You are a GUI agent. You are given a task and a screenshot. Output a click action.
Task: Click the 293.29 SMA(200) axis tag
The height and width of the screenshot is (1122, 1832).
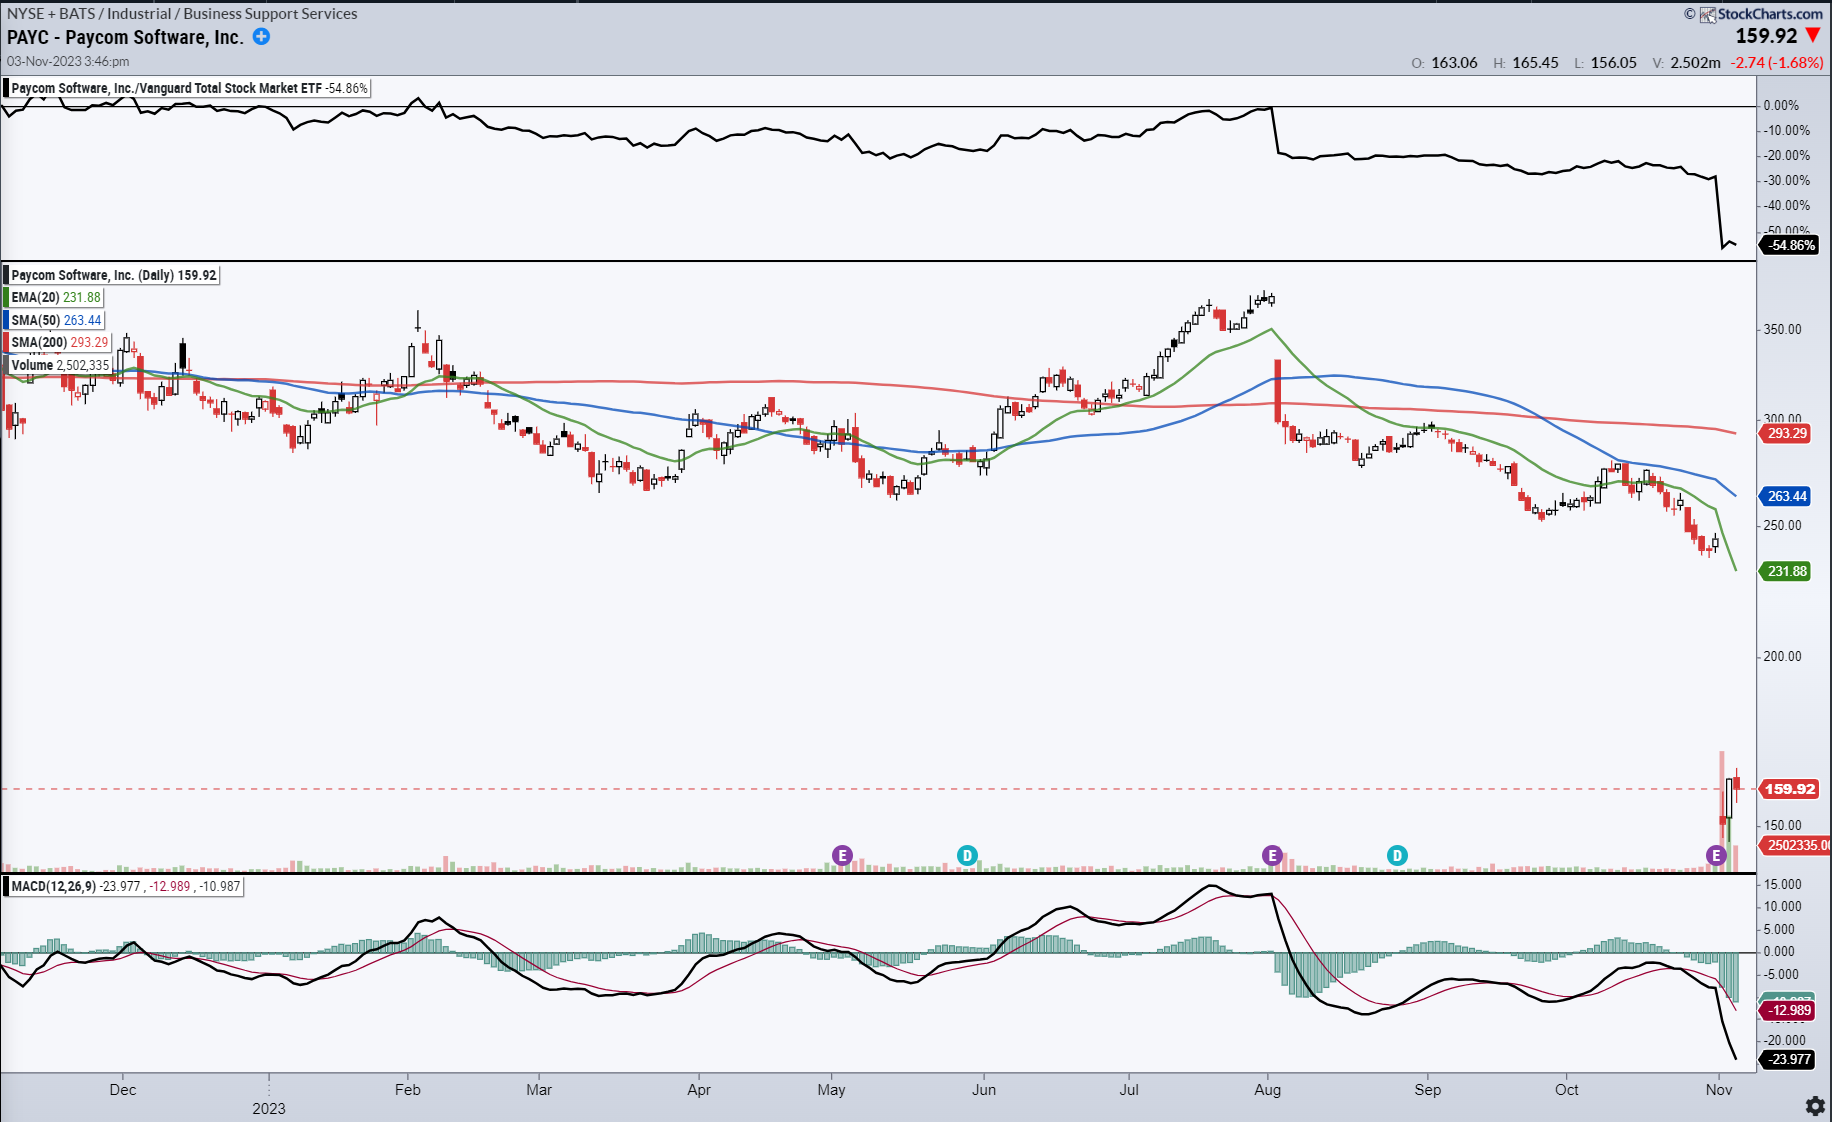click(x=1786, y=433)
